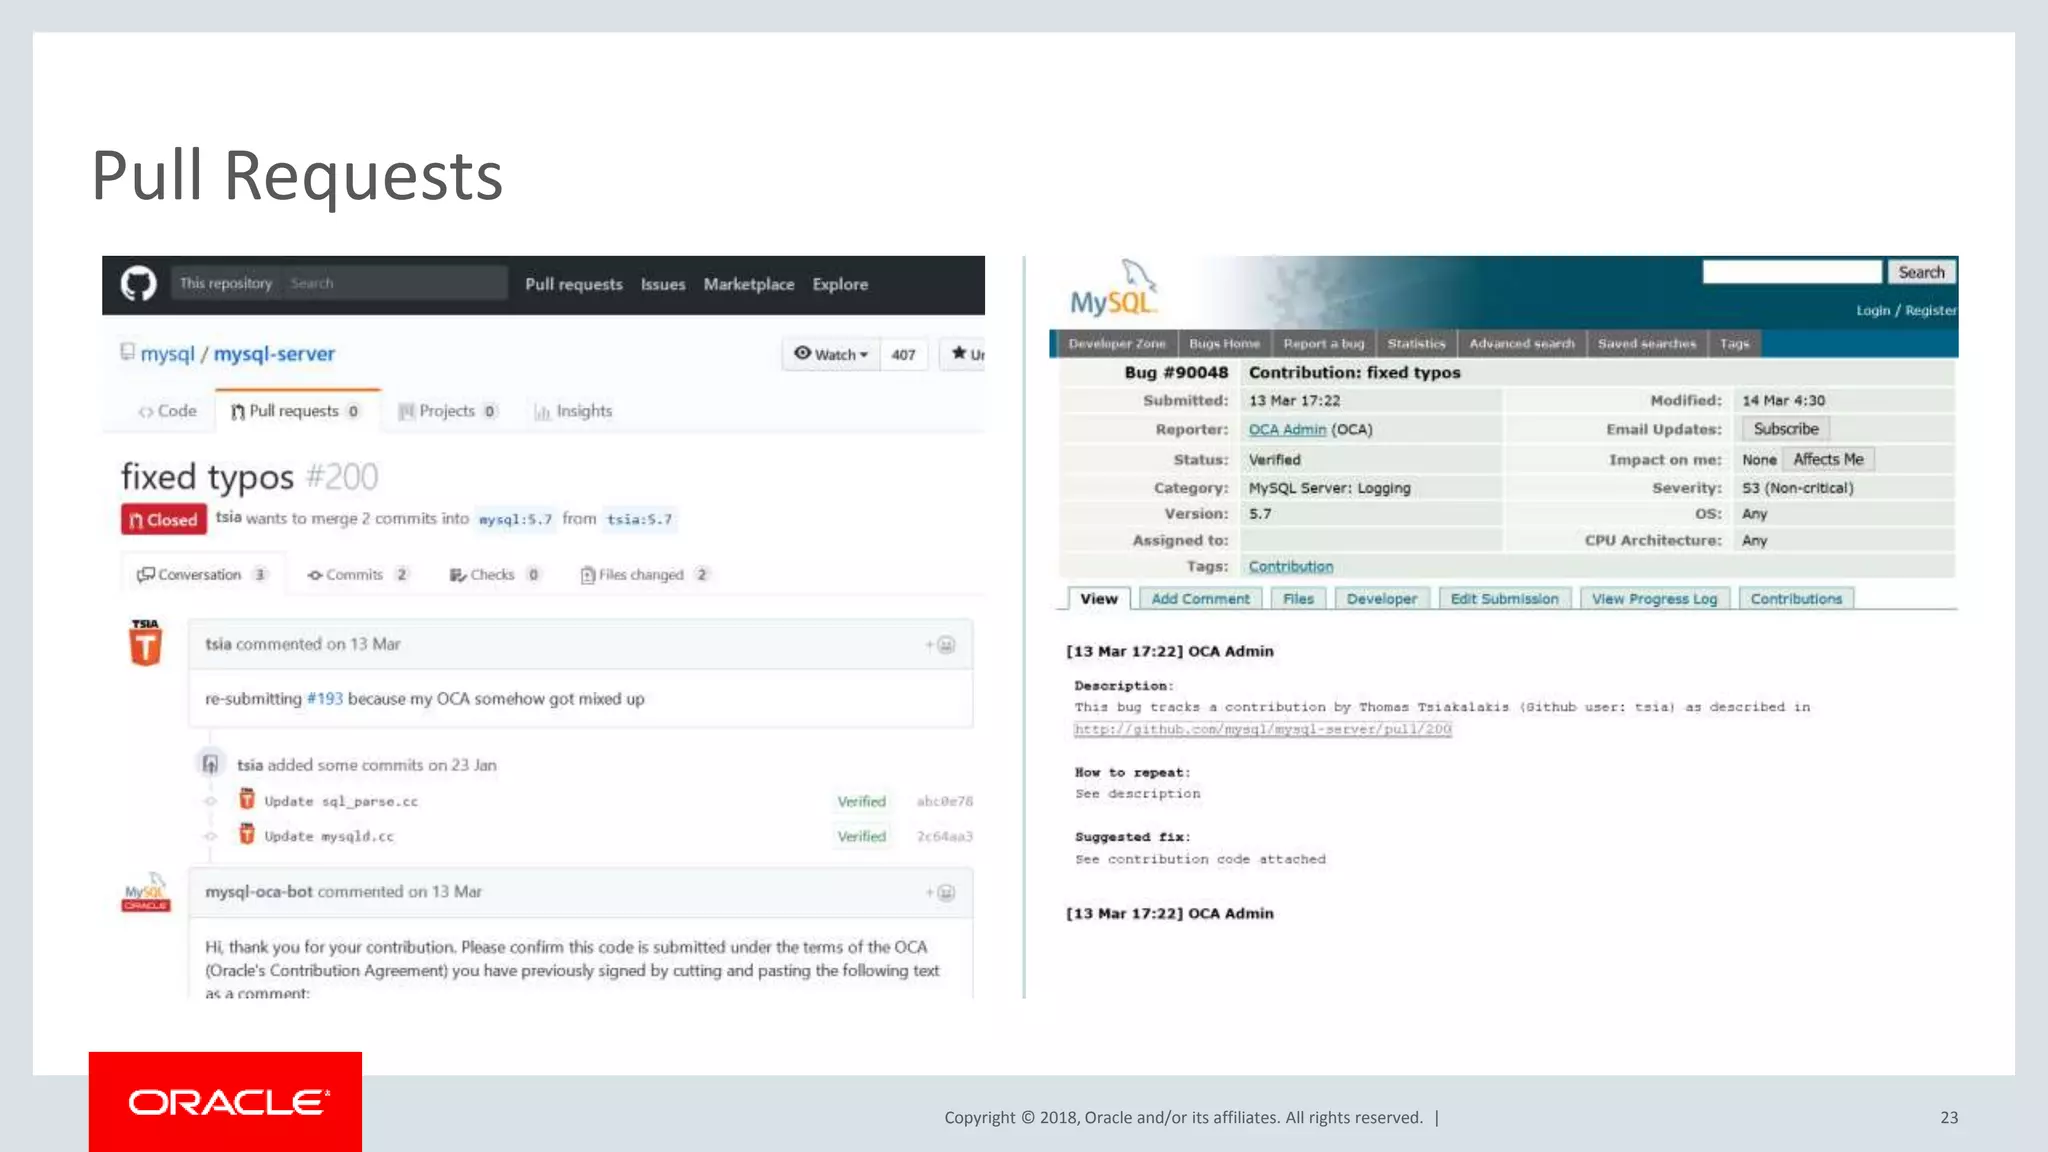Click Verified badge for sql_parse.cc commit
The height and width of the screenshot is (1152, 2048).
tap(862, 802)
